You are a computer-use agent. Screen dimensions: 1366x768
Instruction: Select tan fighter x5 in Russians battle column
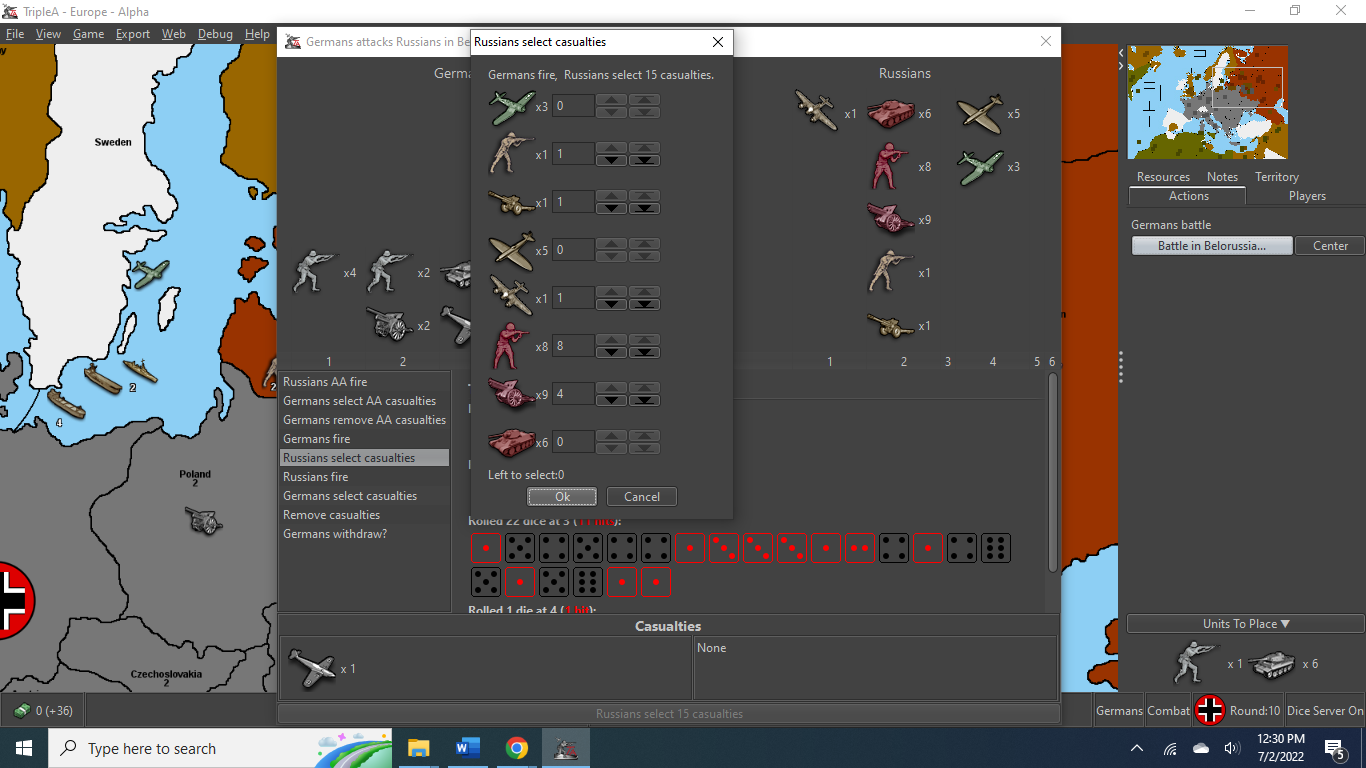pos(980,113)
